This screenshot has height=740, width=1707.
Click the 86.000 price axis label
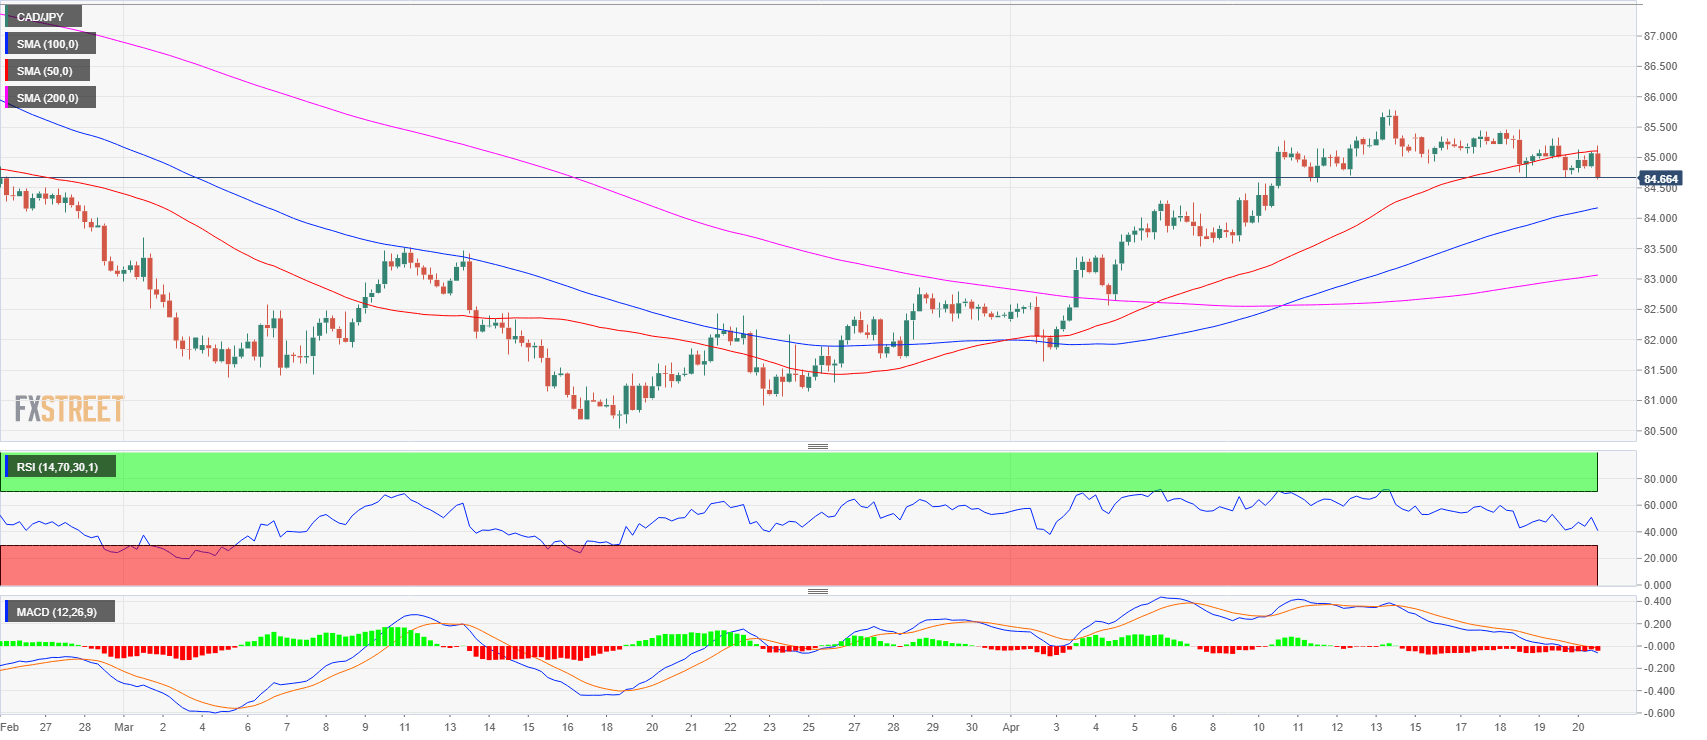1660,97
